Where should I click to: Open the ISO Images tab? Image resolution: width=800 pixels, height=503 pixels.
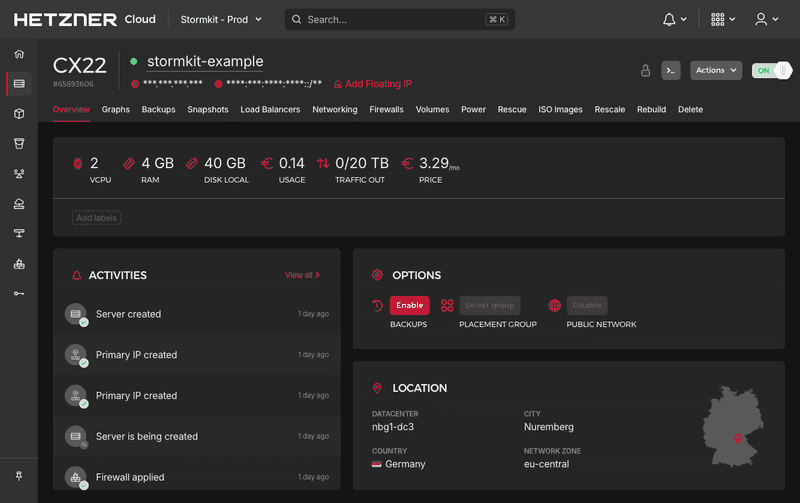pyautogui.click(x=560, y=110)
